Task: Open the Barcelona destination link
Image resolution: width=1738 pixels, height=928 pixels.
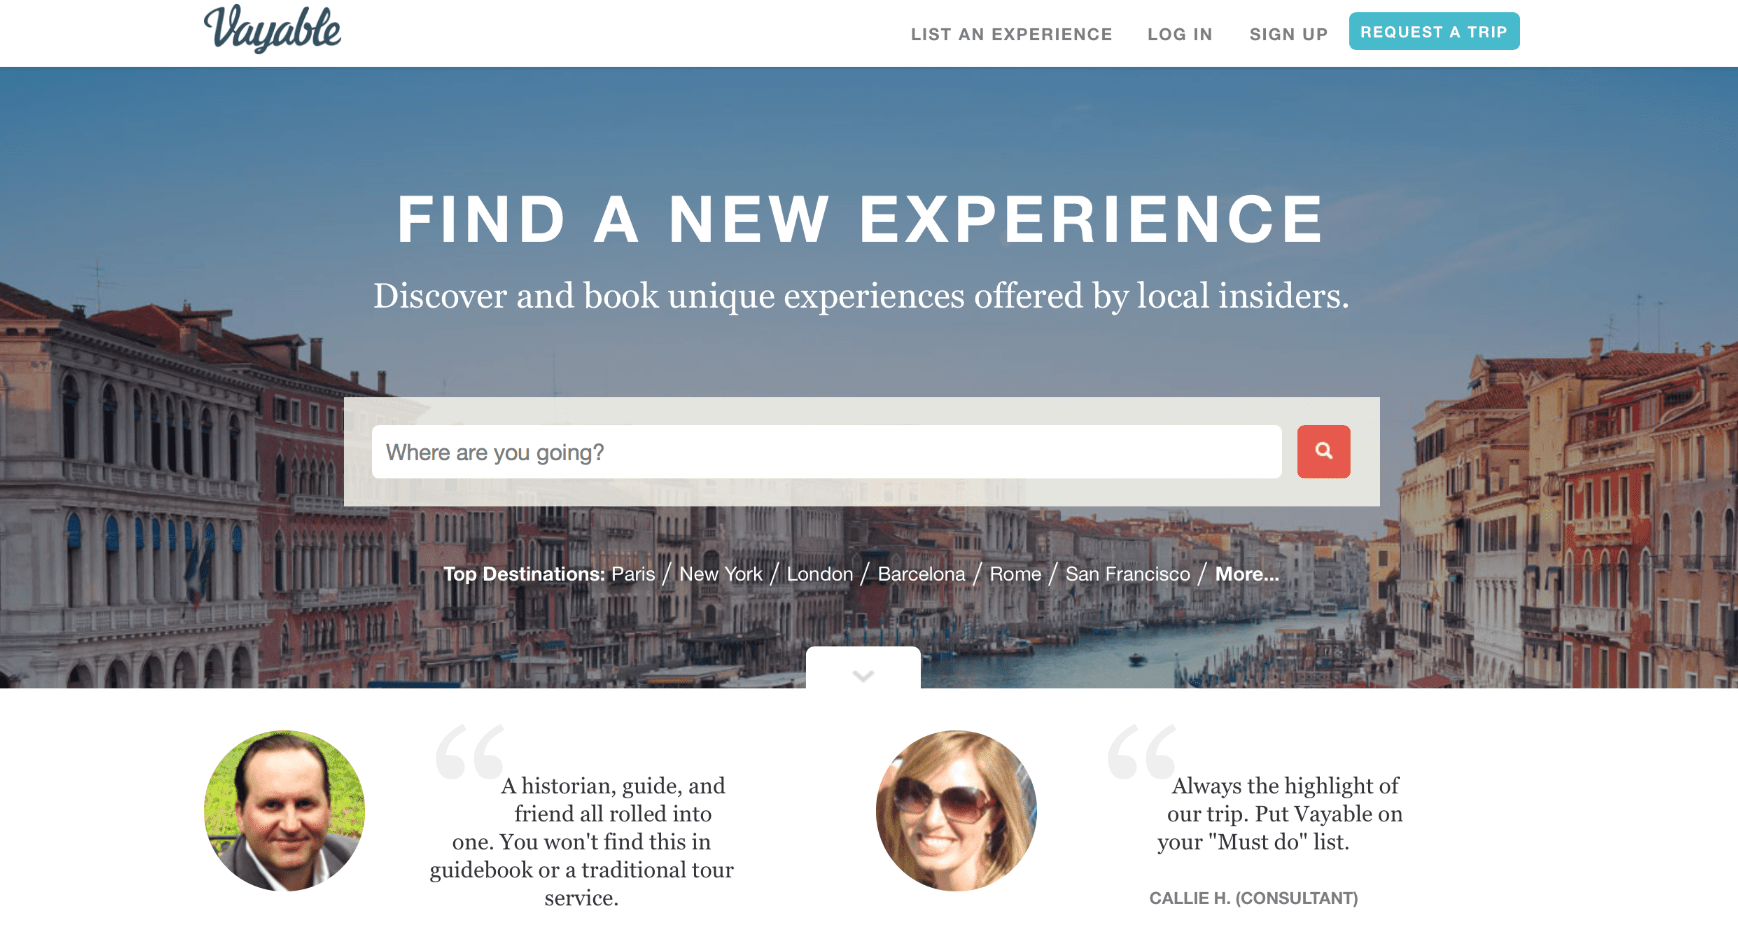Action: click(x=921, y=574)
